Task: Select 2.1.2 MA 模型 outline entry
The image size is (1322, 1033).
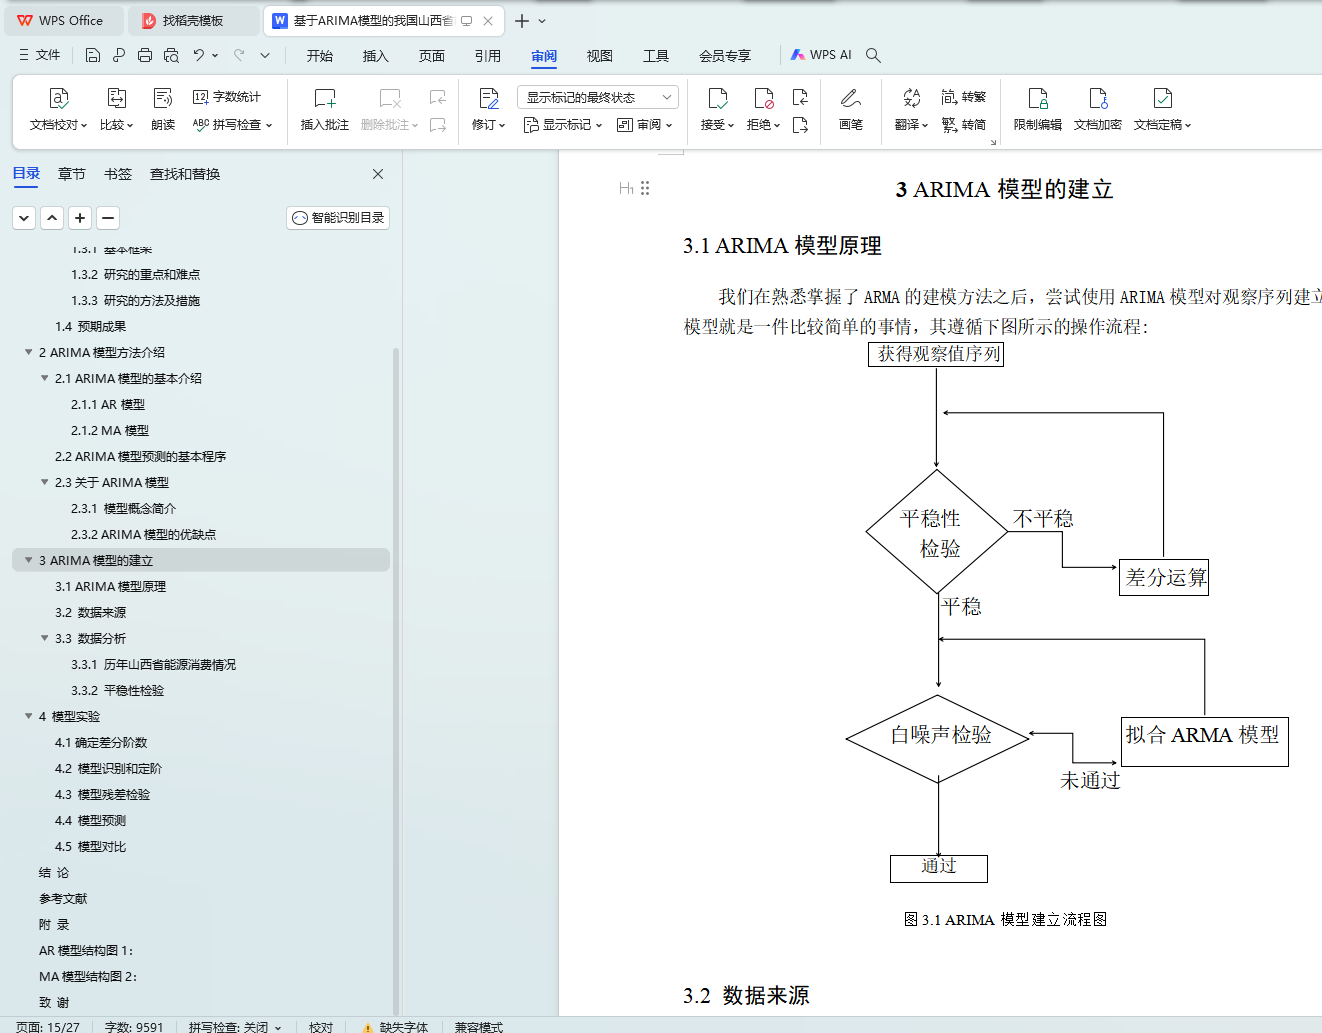Action: (110, 430)
